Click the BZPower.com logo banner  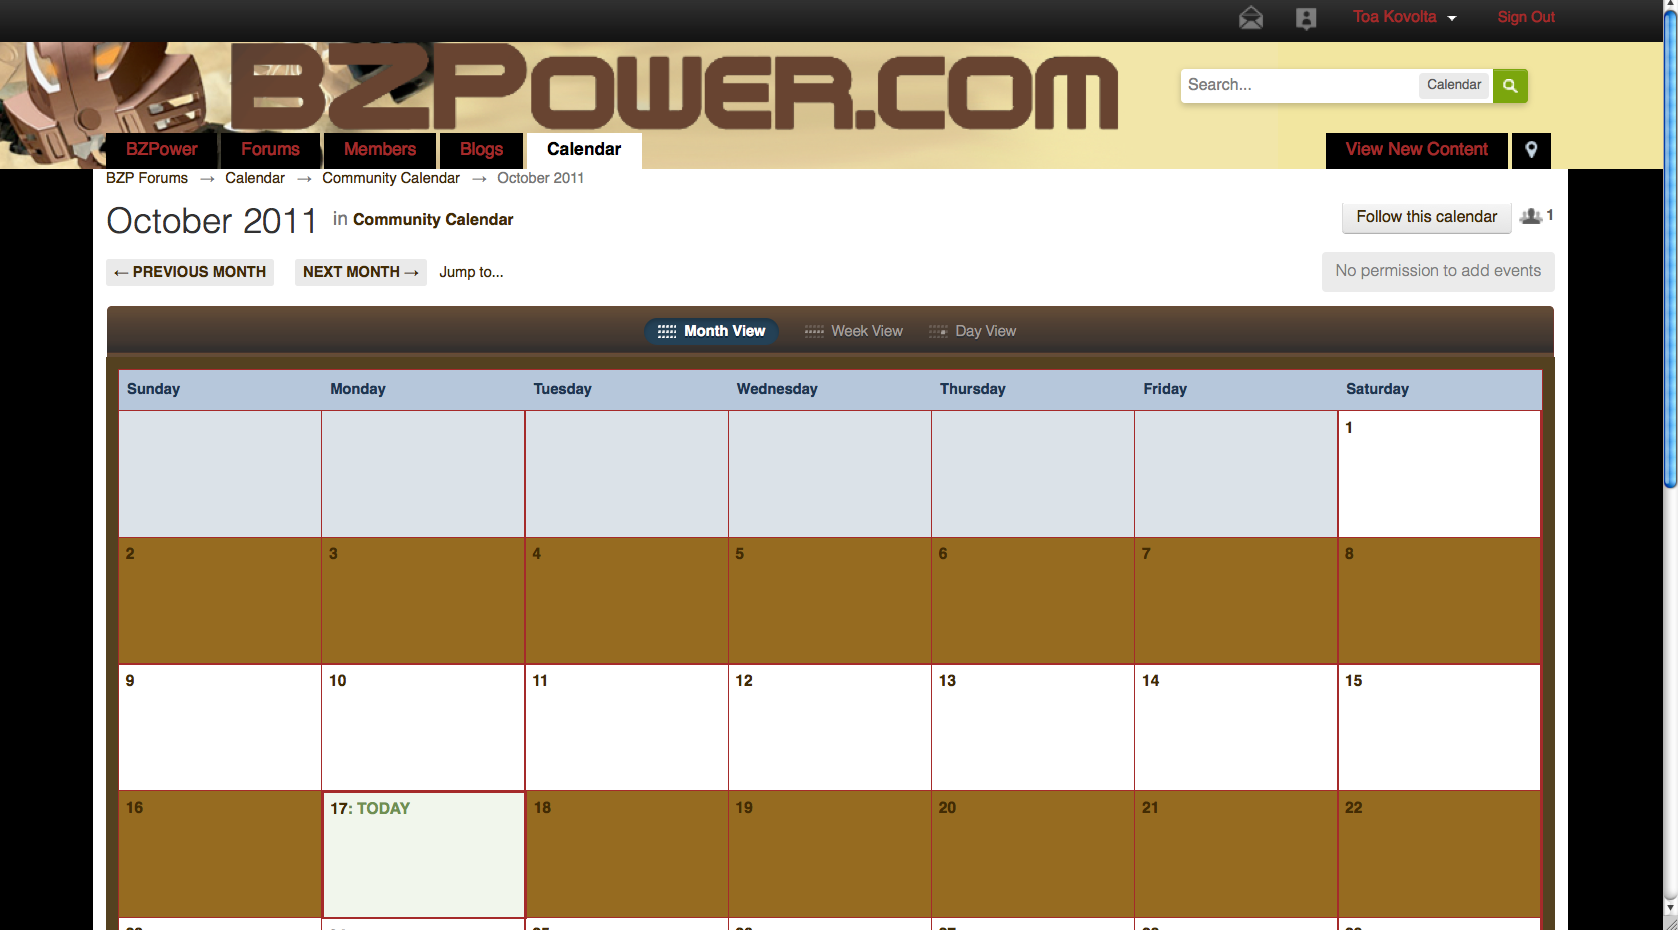(x=673, y=88)
